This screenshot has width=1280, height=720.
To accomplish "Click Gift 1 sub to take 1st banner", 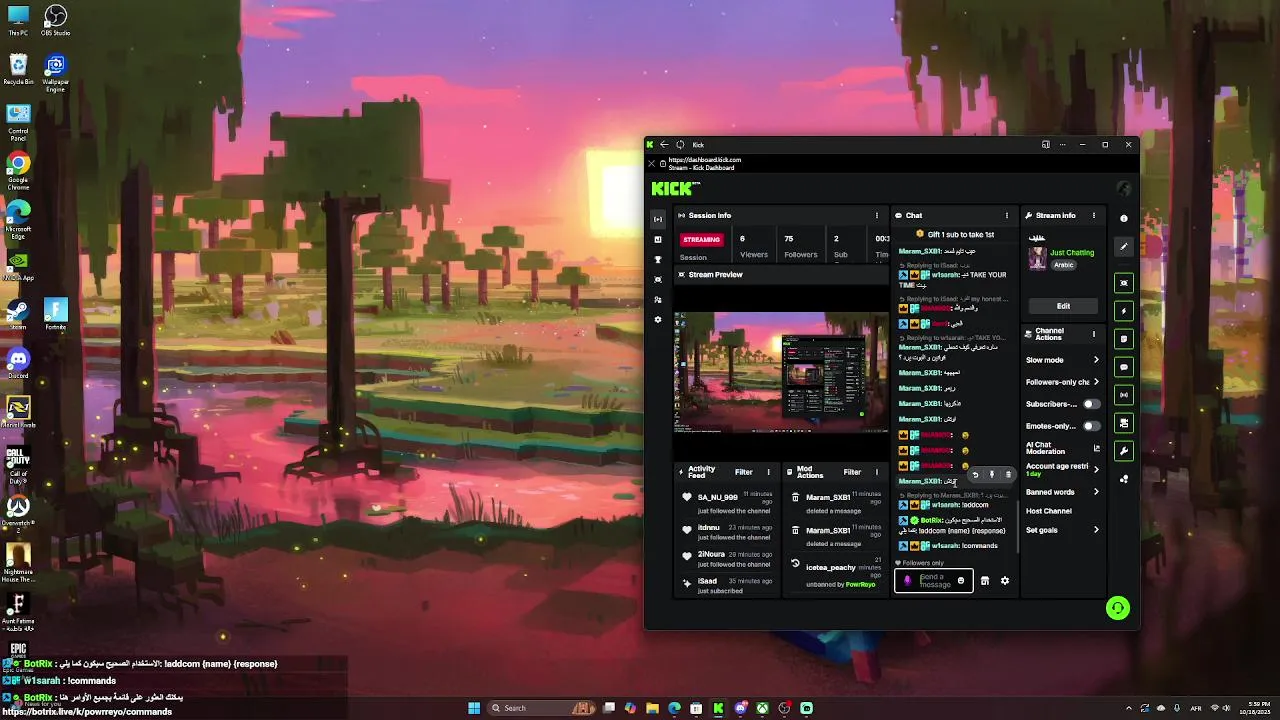I will [956, 234].
